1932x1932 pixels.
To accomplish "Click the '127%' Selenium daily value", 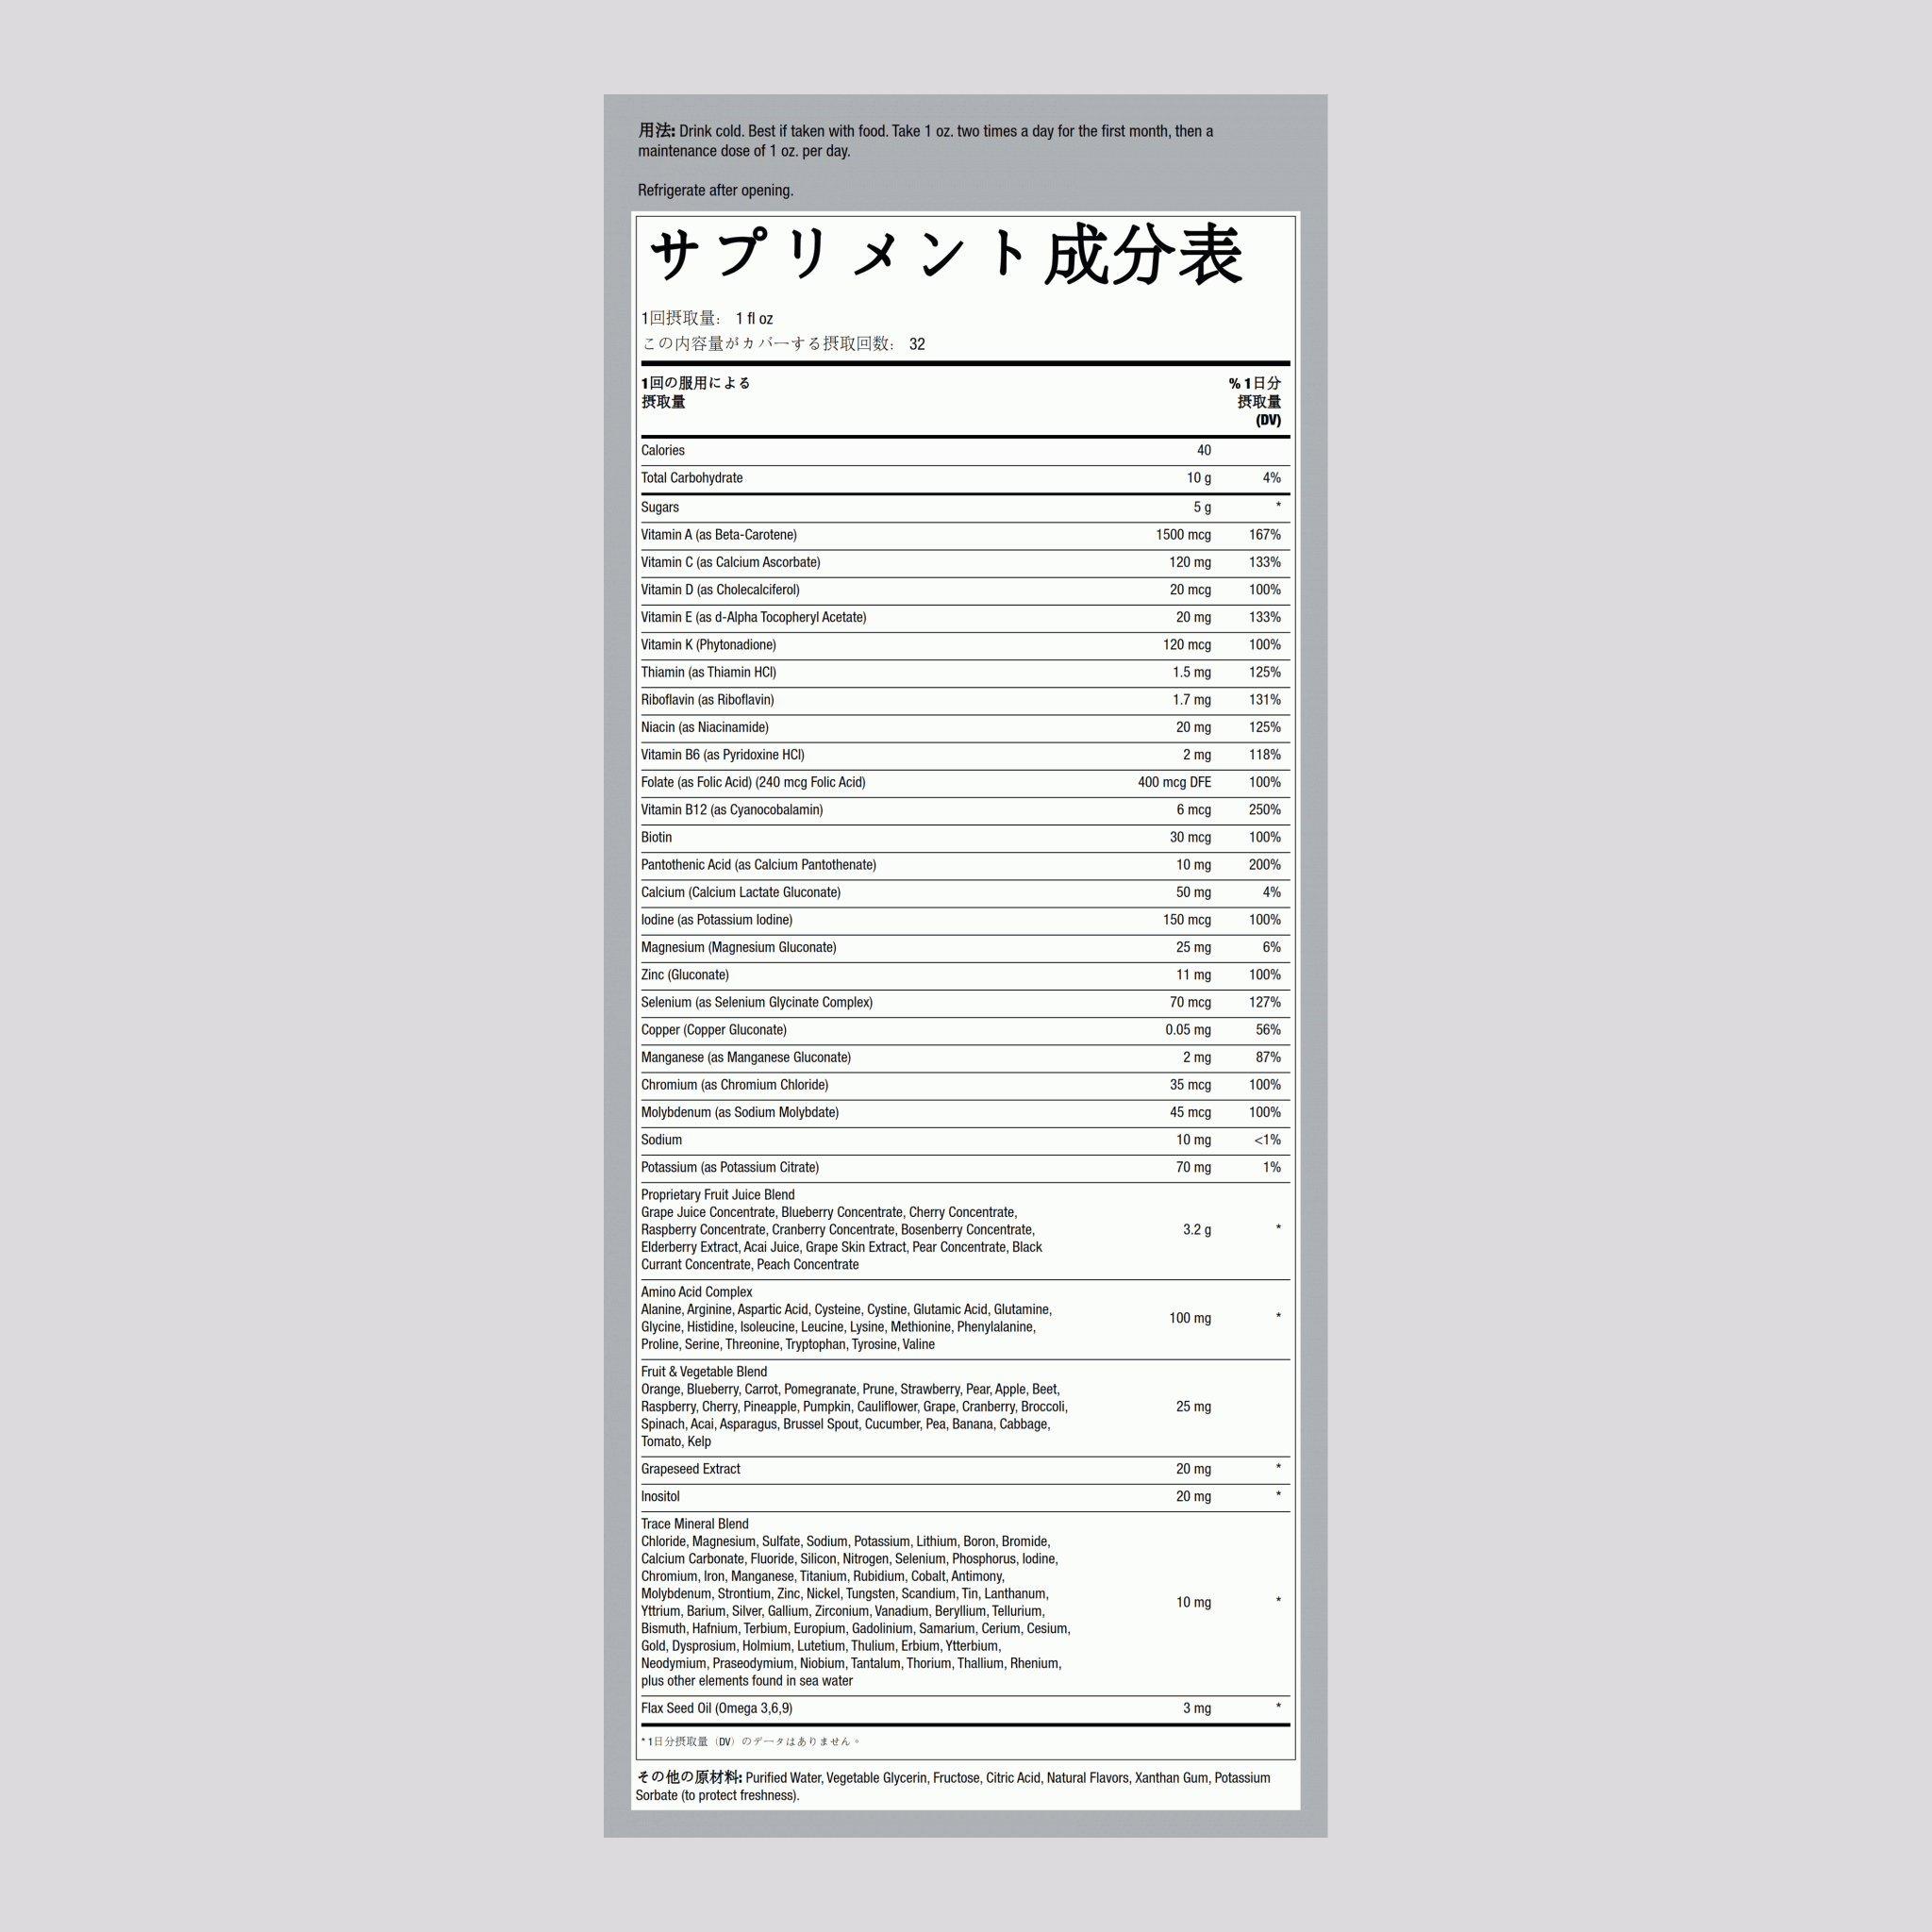I will (1265, 1002).
